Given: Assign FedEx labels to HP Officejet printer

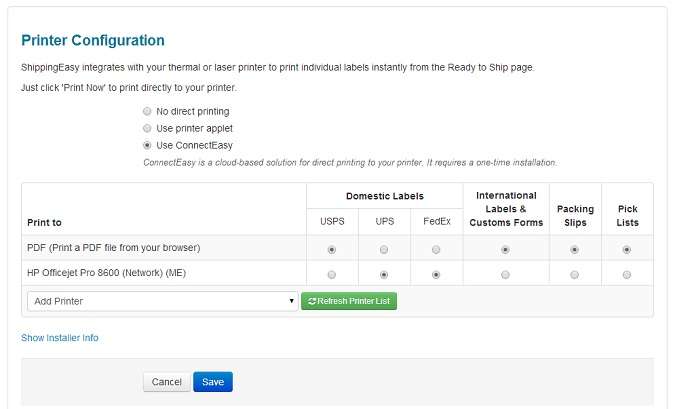Looking at the screenshot, I should coord(436,274).
